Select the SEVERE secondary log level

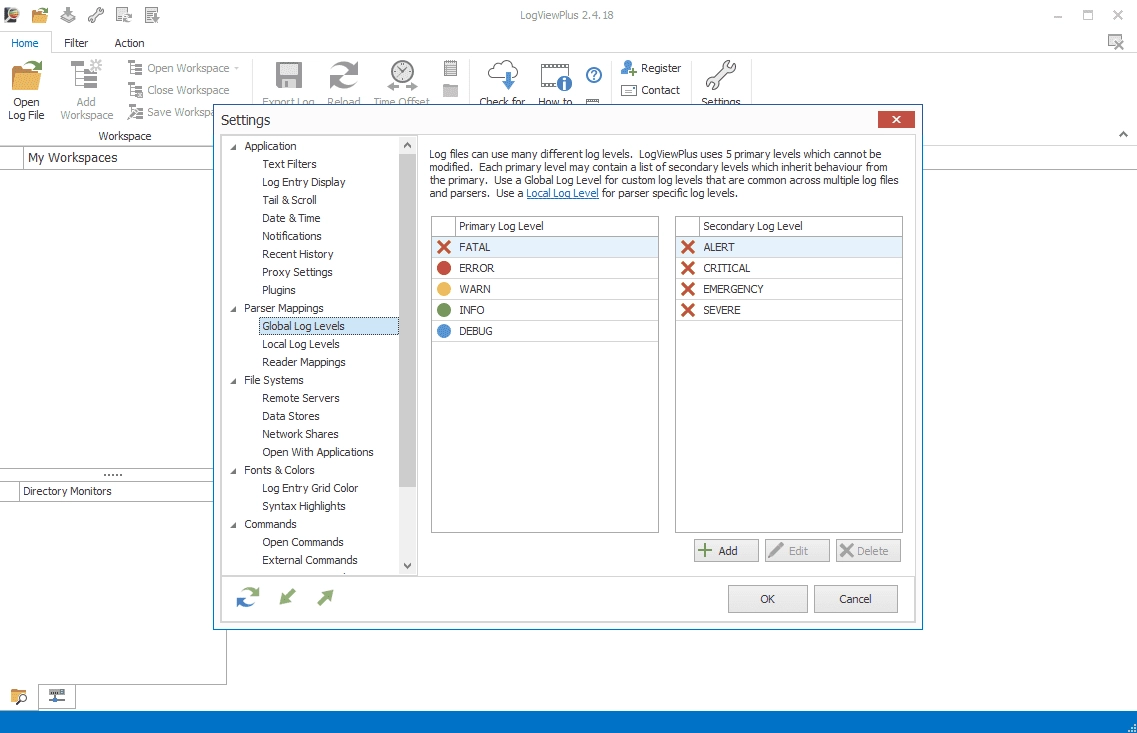pos(789,310)
